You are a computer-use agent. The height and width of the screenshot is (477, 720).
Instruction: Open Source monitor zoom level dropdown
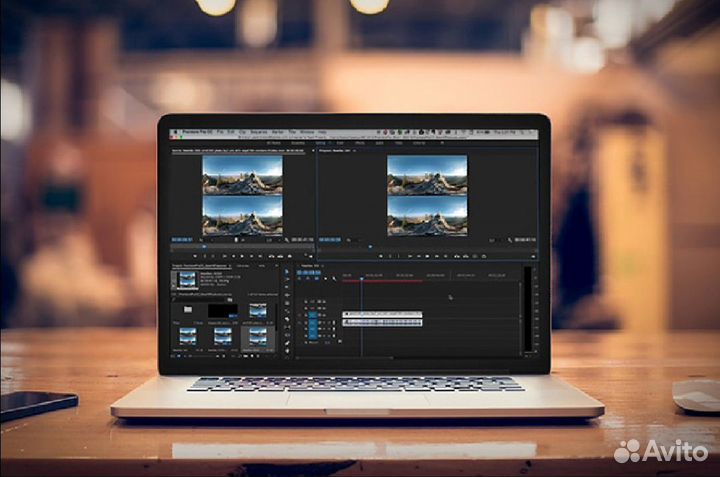(207, 240)
